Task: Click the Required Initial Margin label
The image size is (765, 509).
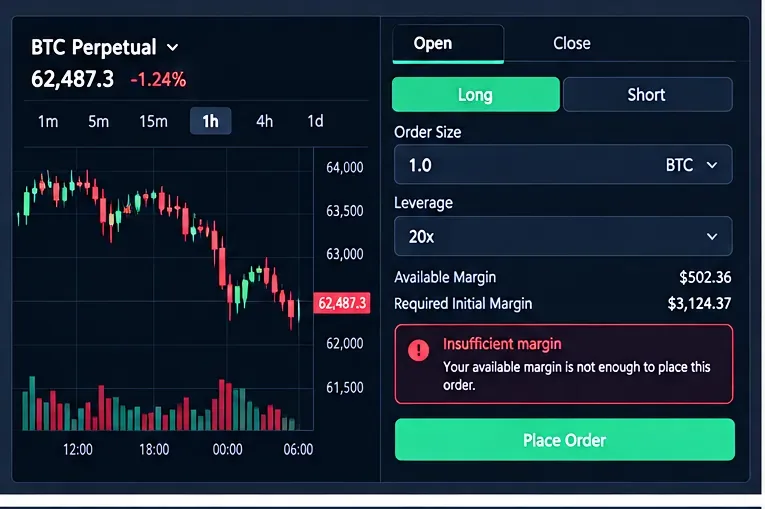Action: click(x=463, y=304)
